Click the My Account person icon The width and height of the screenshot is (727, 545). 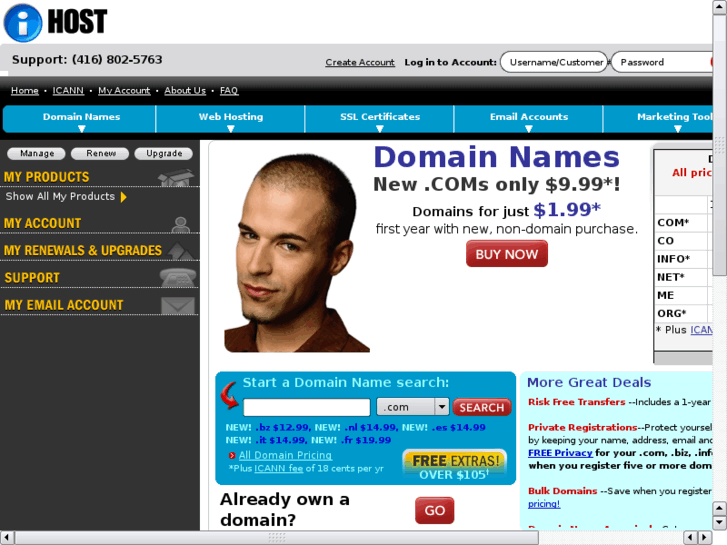(180, 224)
